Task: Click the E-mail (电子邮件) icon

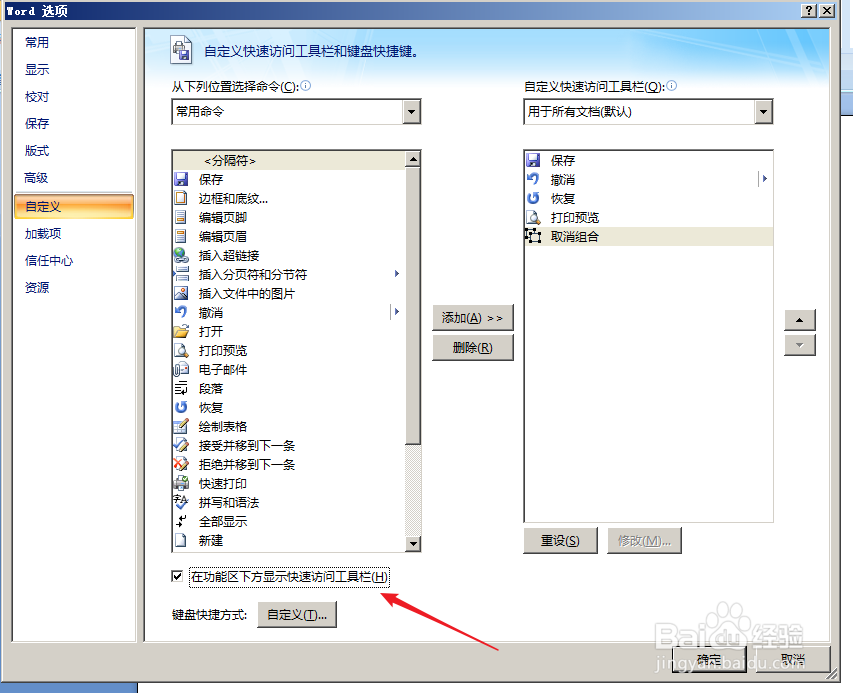Action: pos(181,369)
